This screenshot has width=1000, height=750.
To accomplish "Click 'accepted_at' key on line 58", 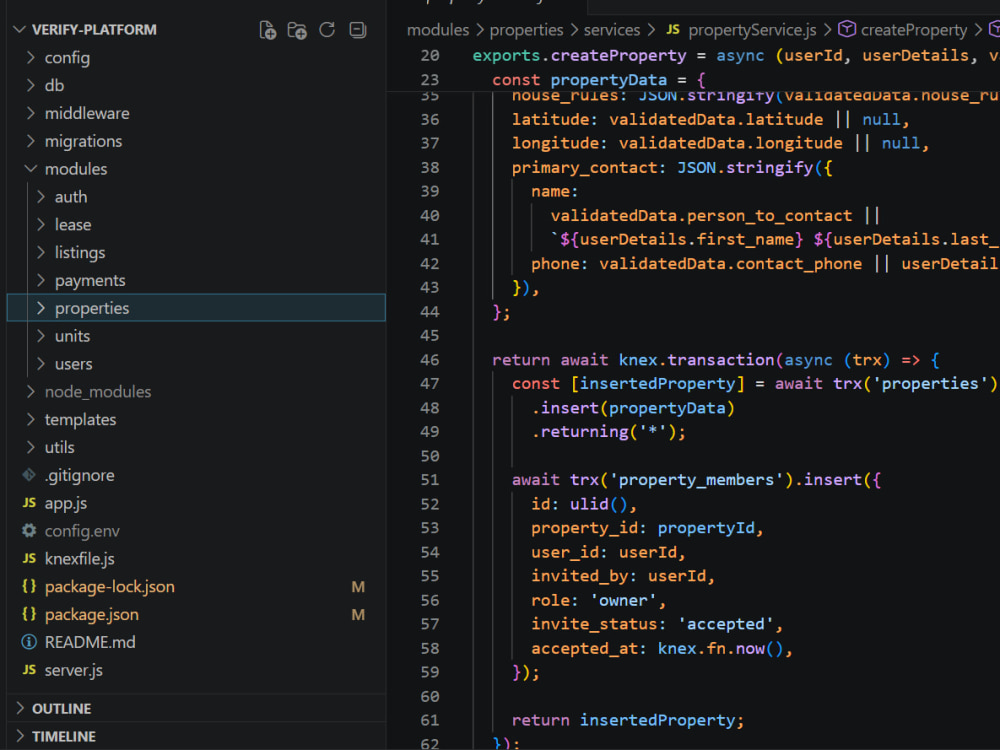I will pyautogui.click(x=584, y=648).
